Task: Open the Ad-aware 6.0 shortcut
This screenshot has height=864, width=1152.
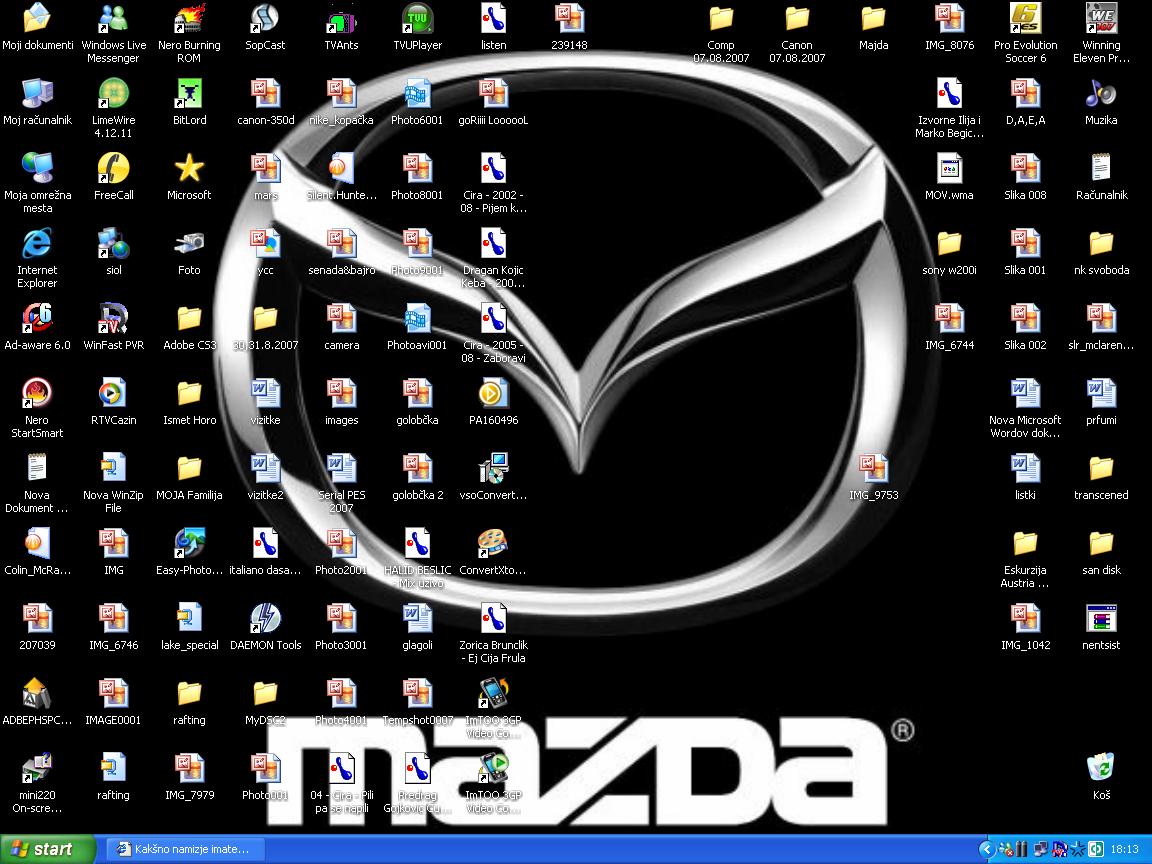Action: pos(37,319)
